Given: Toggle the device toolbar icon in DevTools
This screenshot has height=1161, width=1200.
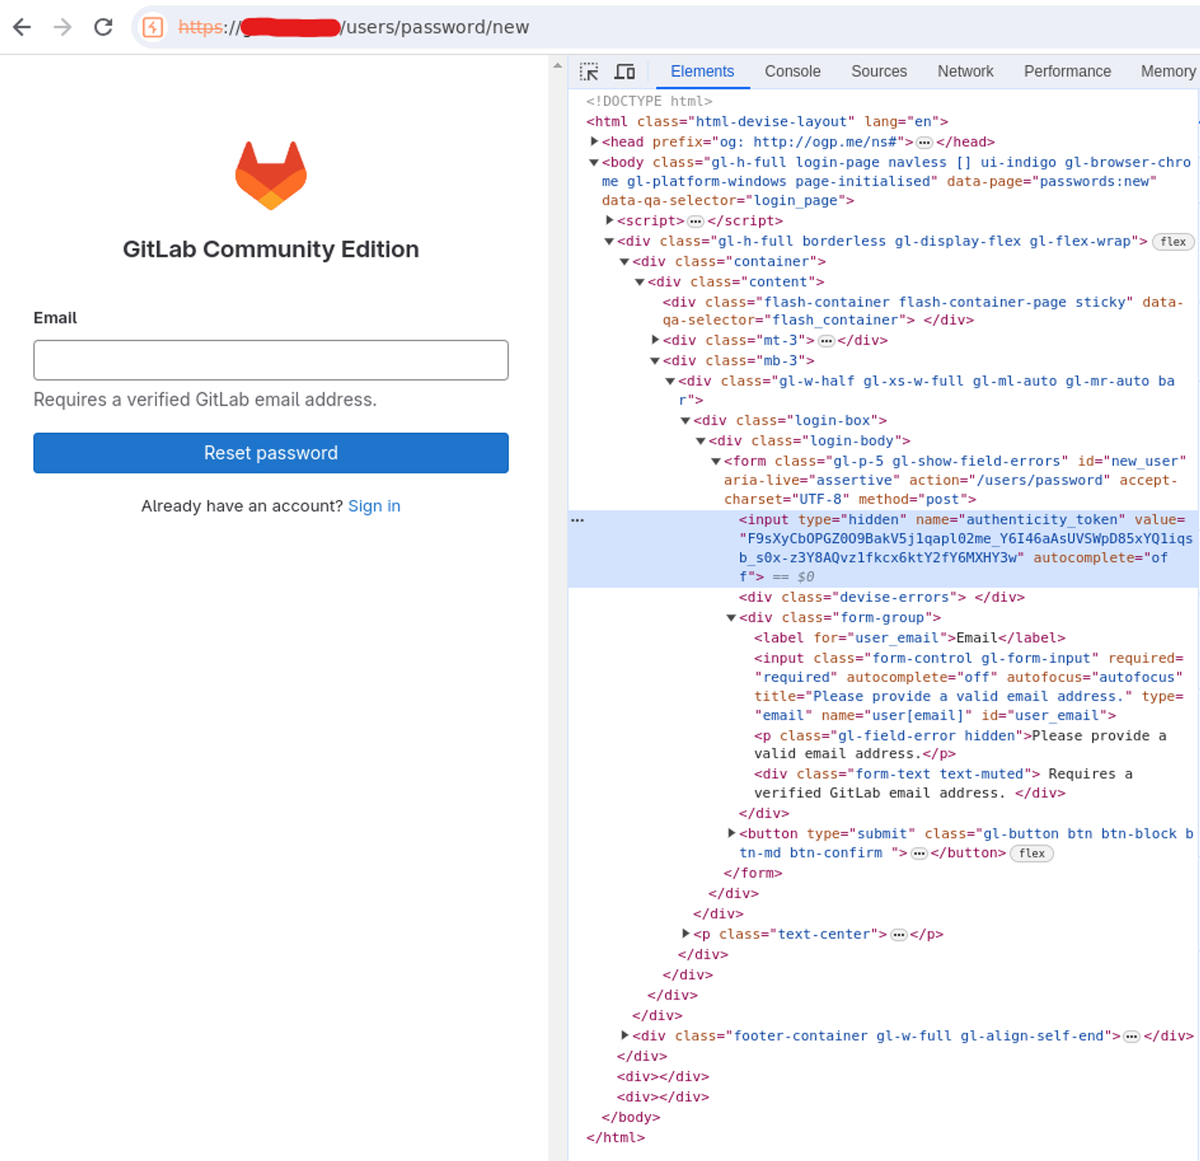Looking at the screenshot, I should [x=625, y=72].
